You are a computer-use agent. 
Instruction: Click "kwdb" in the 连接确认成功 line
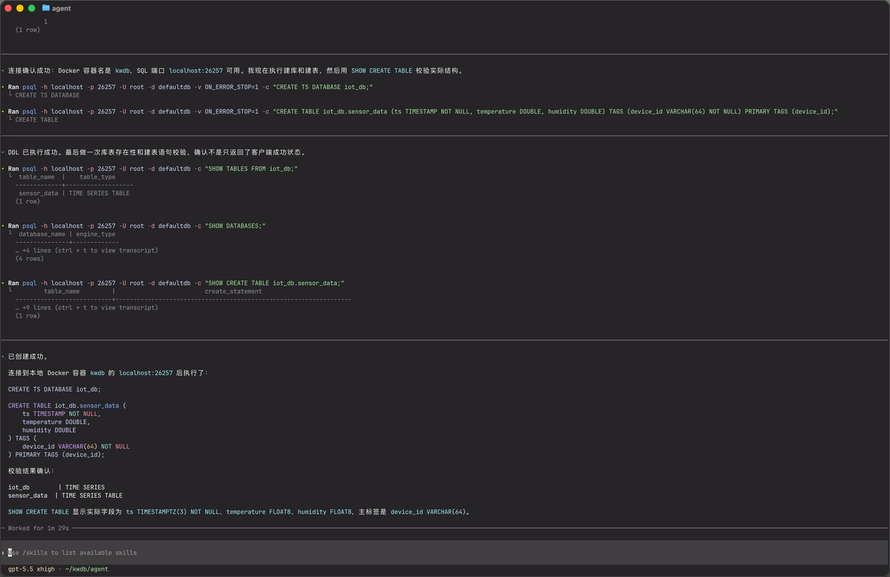click(x=123, y=71)
